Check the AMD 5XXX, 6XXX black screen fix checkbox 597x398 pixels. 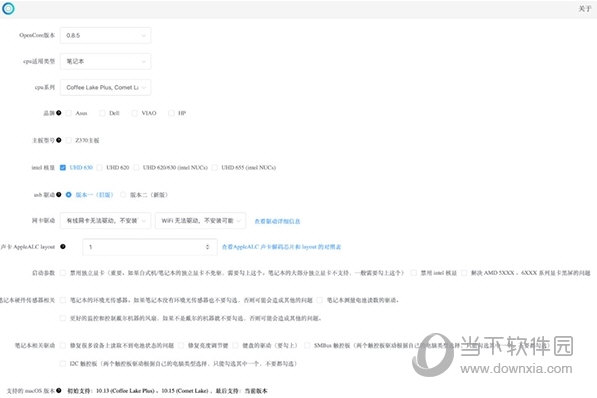coord(464,273)
